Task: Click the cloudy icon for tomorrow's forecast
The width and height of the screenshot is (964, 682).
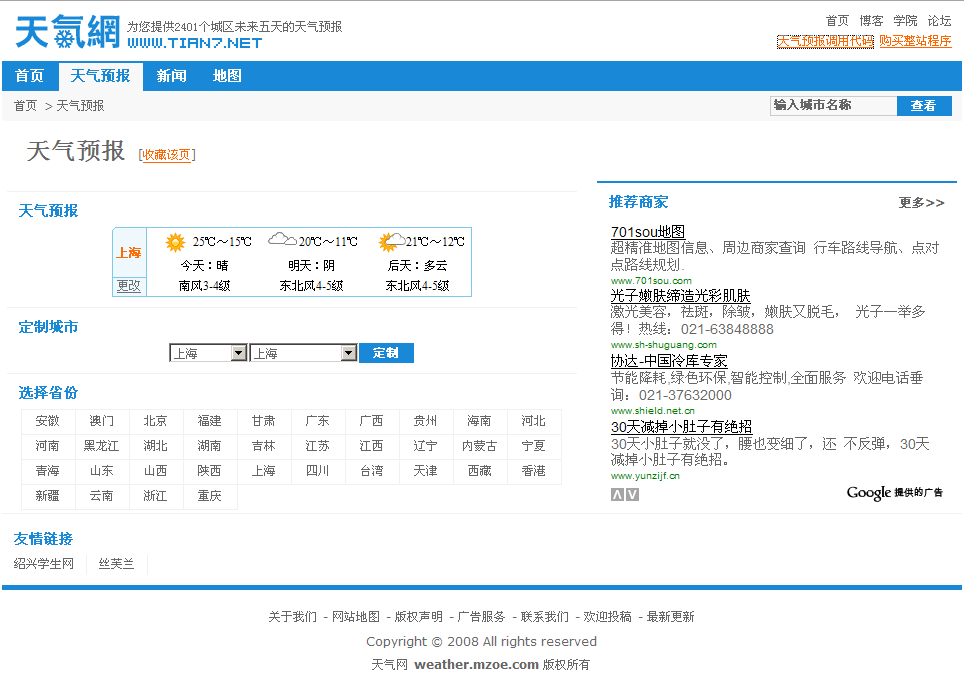Action: [282, 239]
